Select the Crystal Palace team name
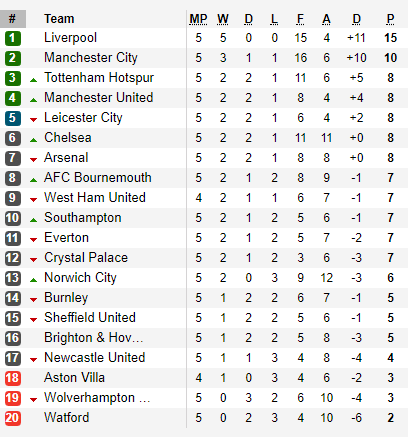The width and height of the screenshot is (408, 437). (86, 258)
